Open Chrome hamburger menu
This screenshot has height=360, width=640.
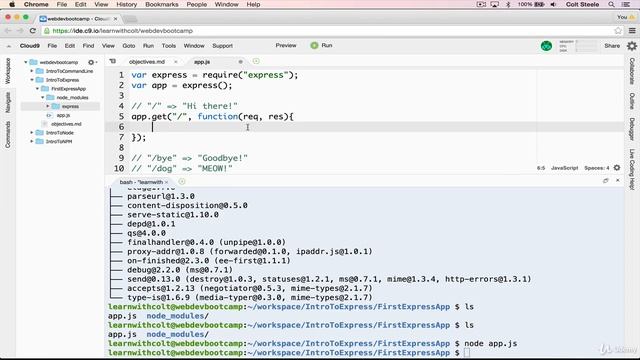tap(632, 31)
